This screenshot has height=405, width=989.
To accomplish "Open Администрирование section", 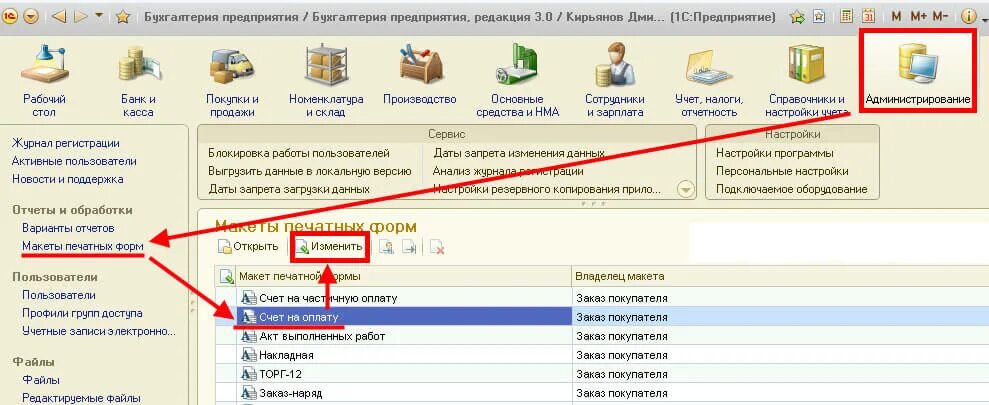I will point(918,74).
